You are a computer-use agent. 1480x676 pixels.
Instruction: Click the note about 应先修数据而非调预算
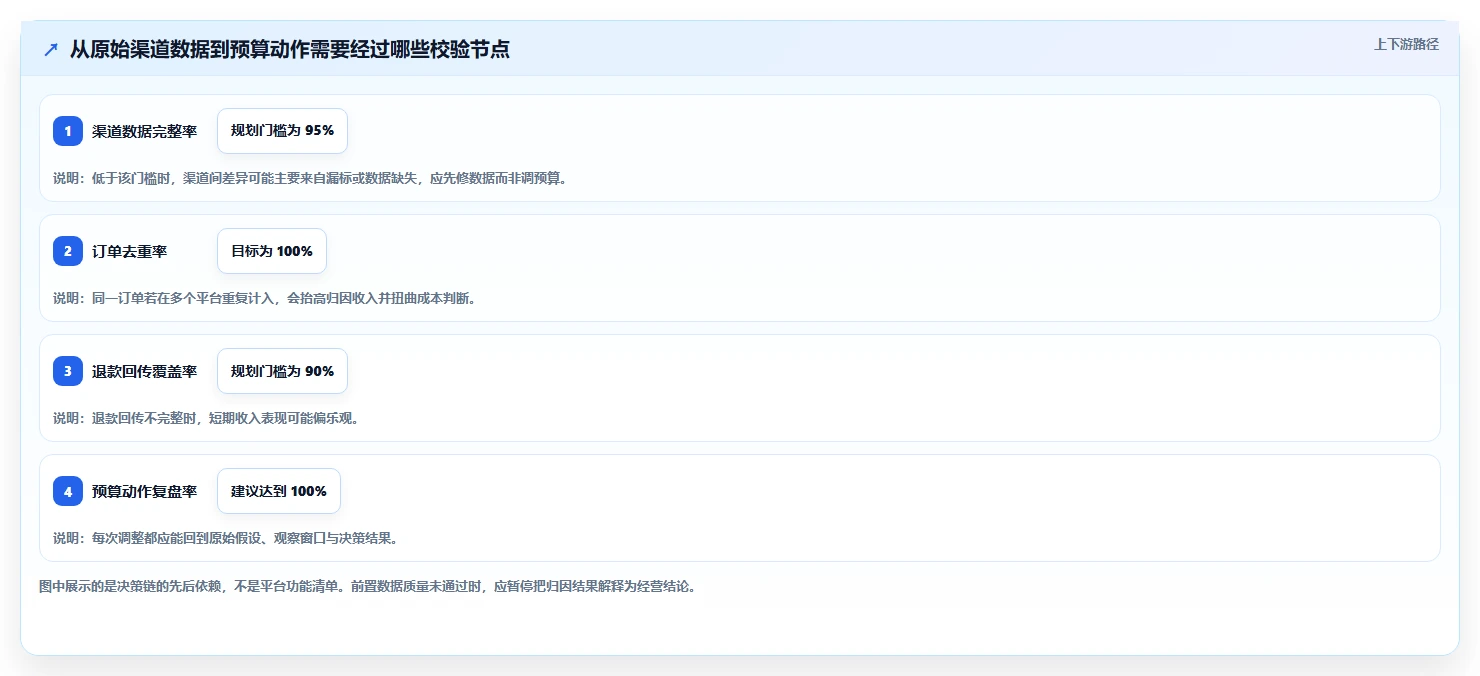point(310,179)
